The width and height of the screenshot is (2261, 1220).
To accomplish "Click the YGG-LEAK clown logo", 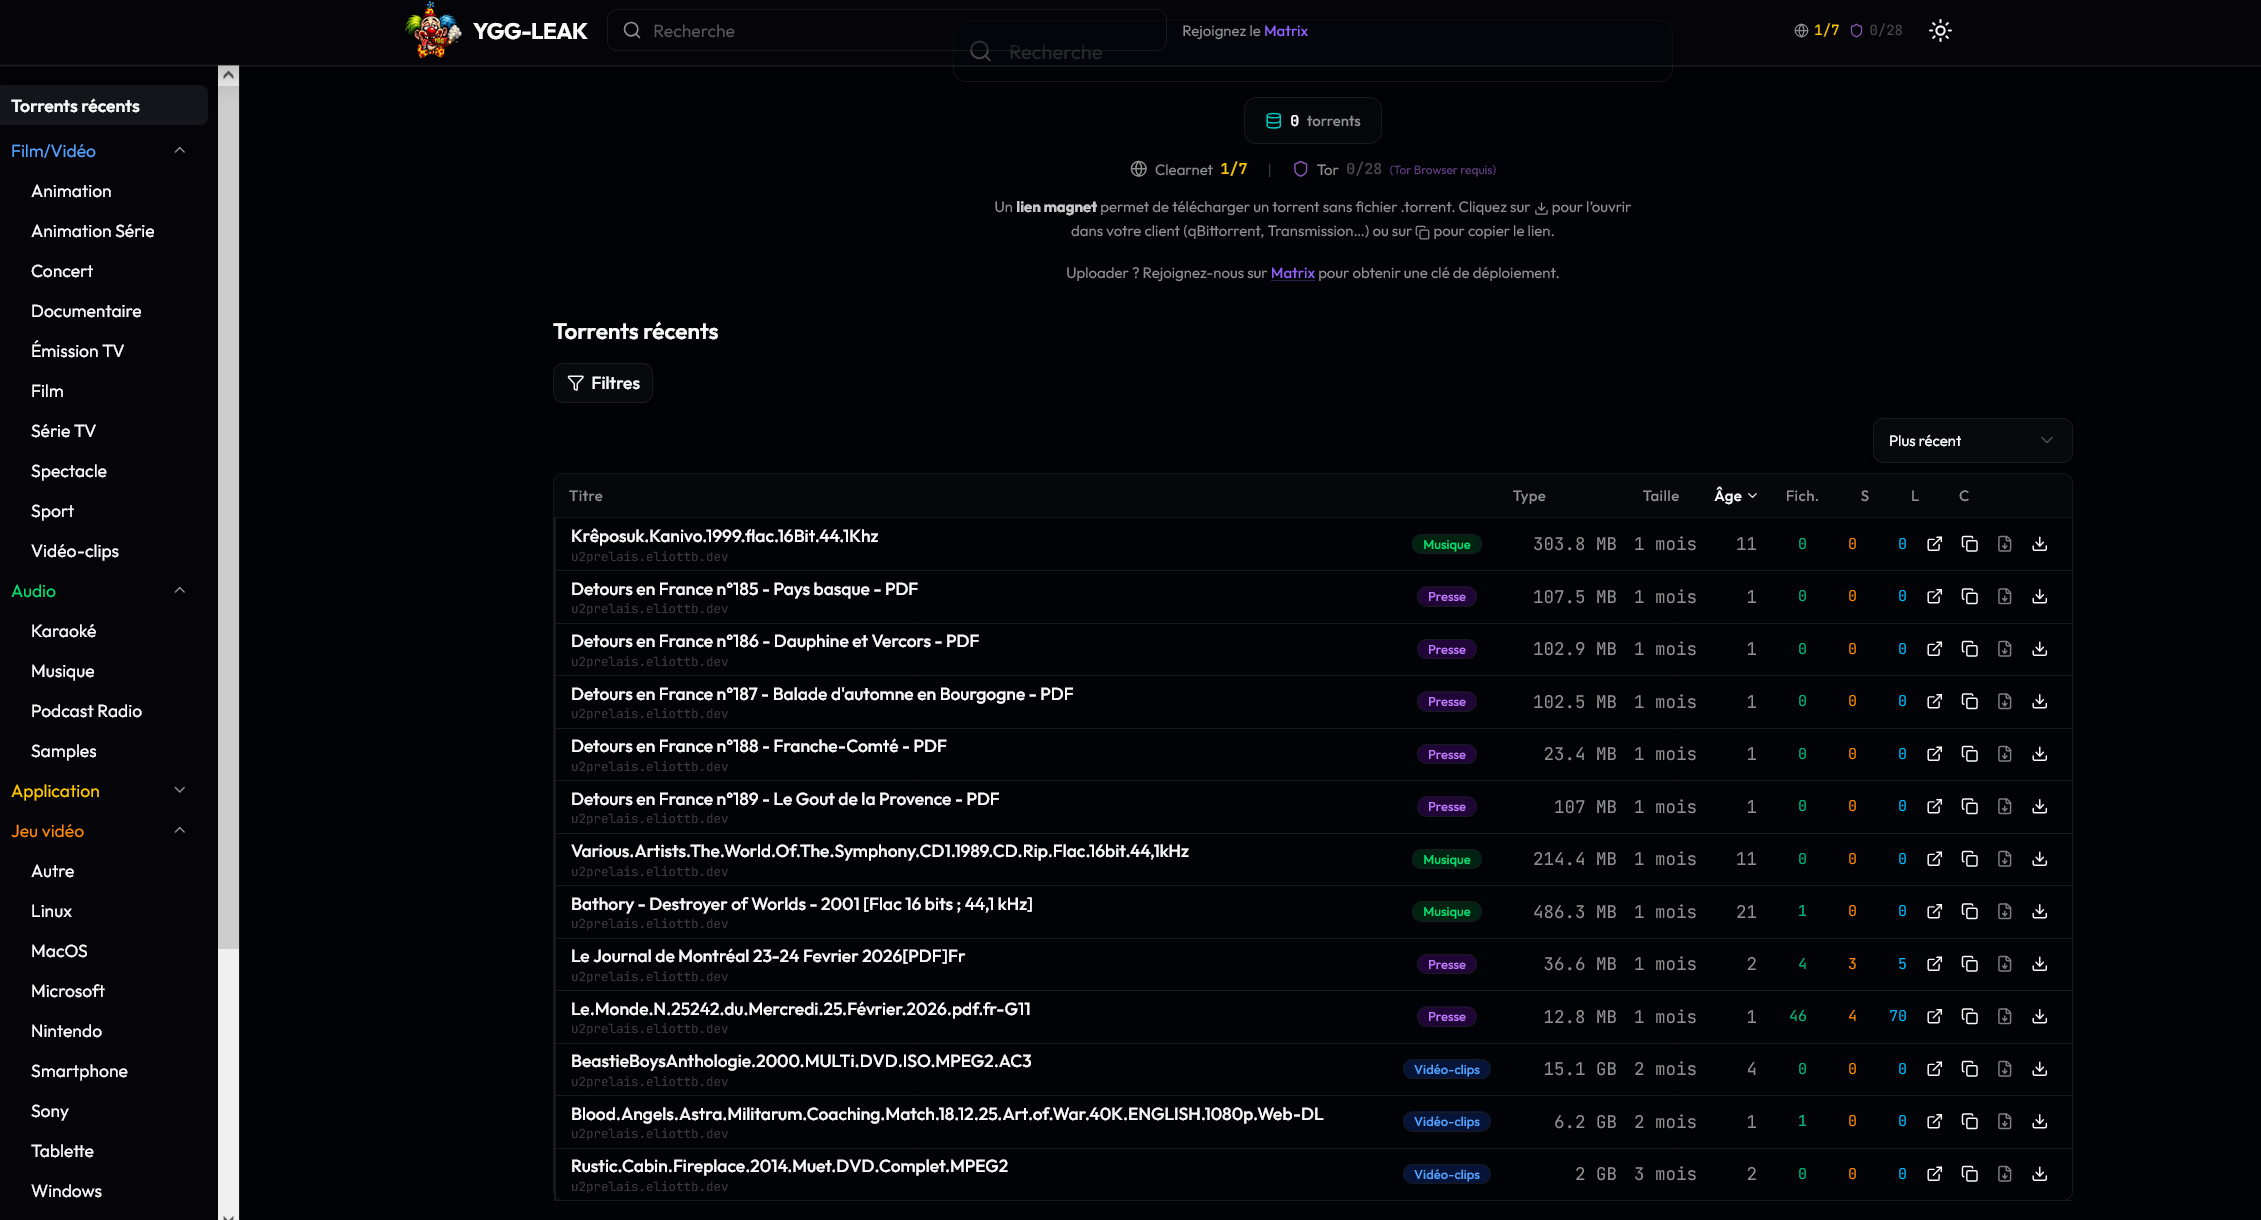I will coord(433,30).
